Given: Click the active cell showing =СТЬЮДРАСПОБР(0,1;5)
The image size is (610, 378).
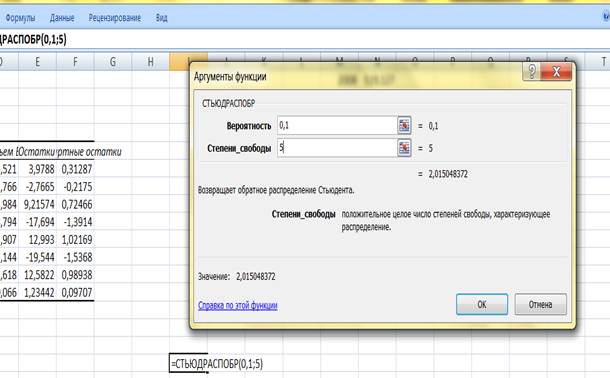Looking at the screenshot, I should (188, 364).
